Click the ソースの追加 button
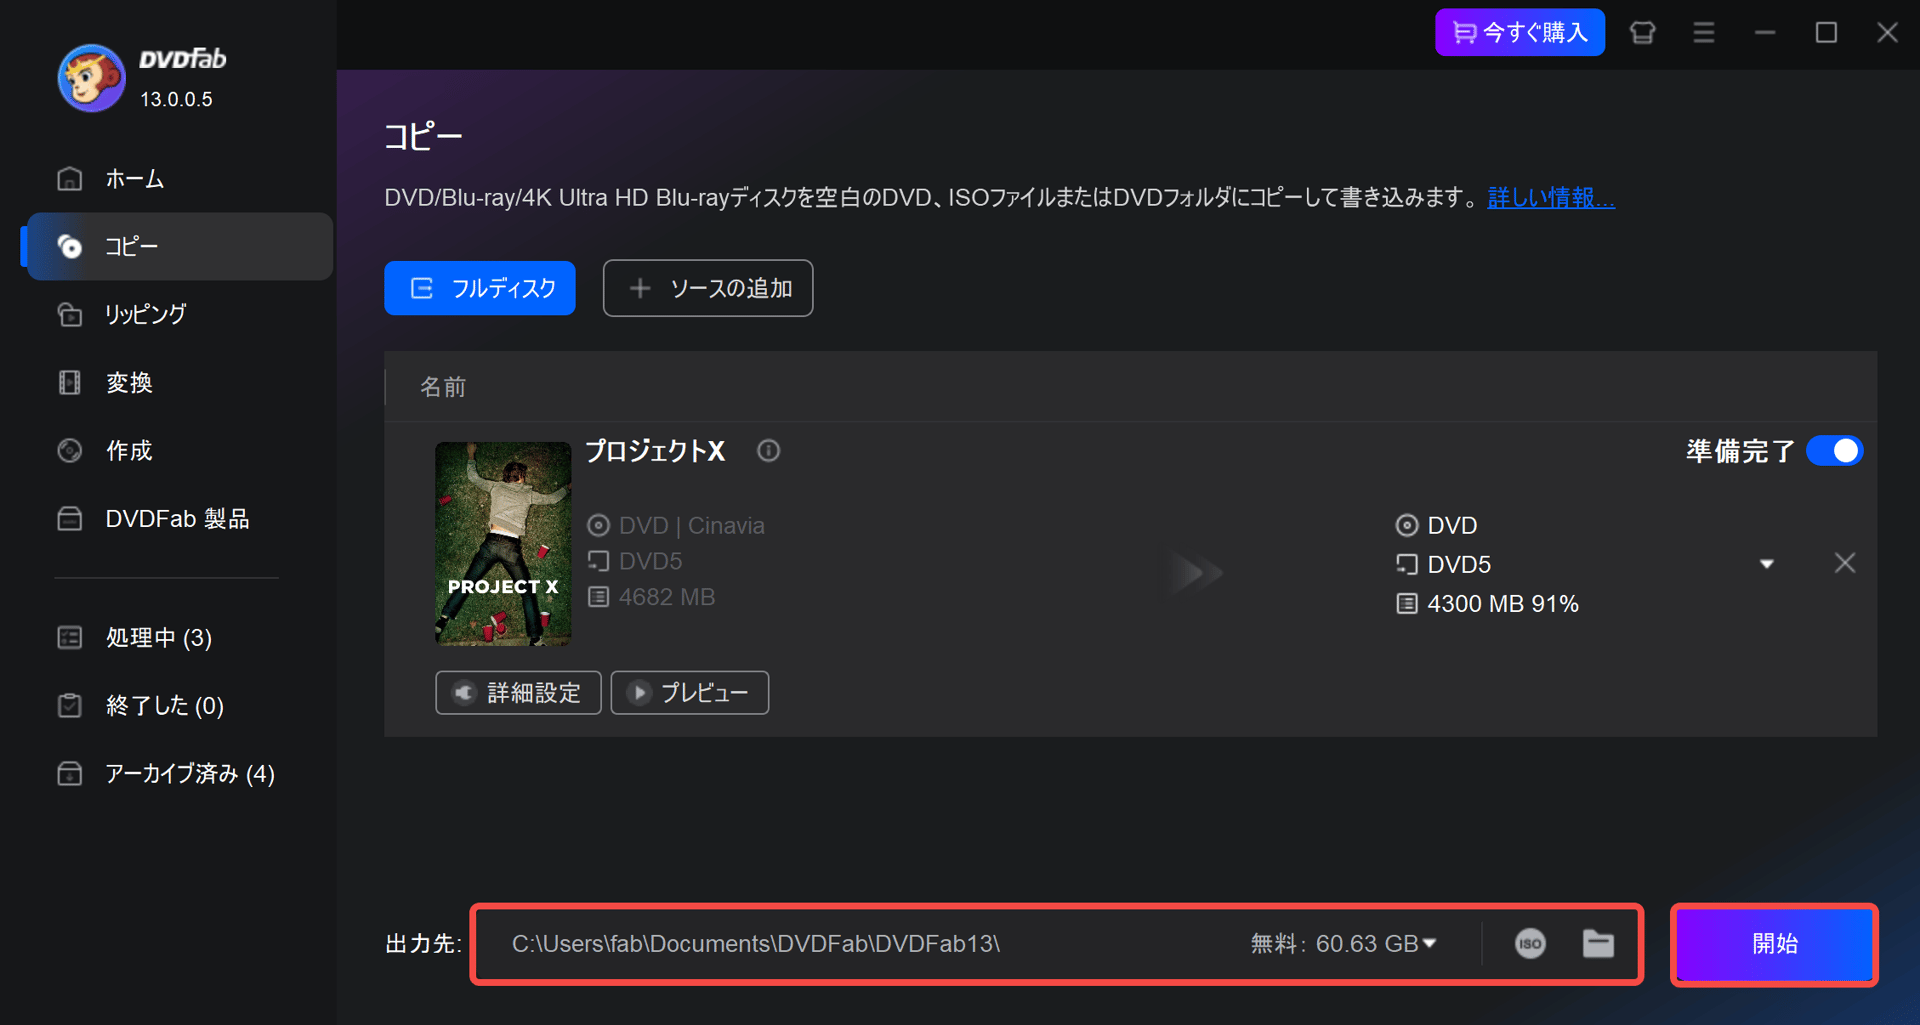Screen dimensions: 1920x1025 [708, 288]
